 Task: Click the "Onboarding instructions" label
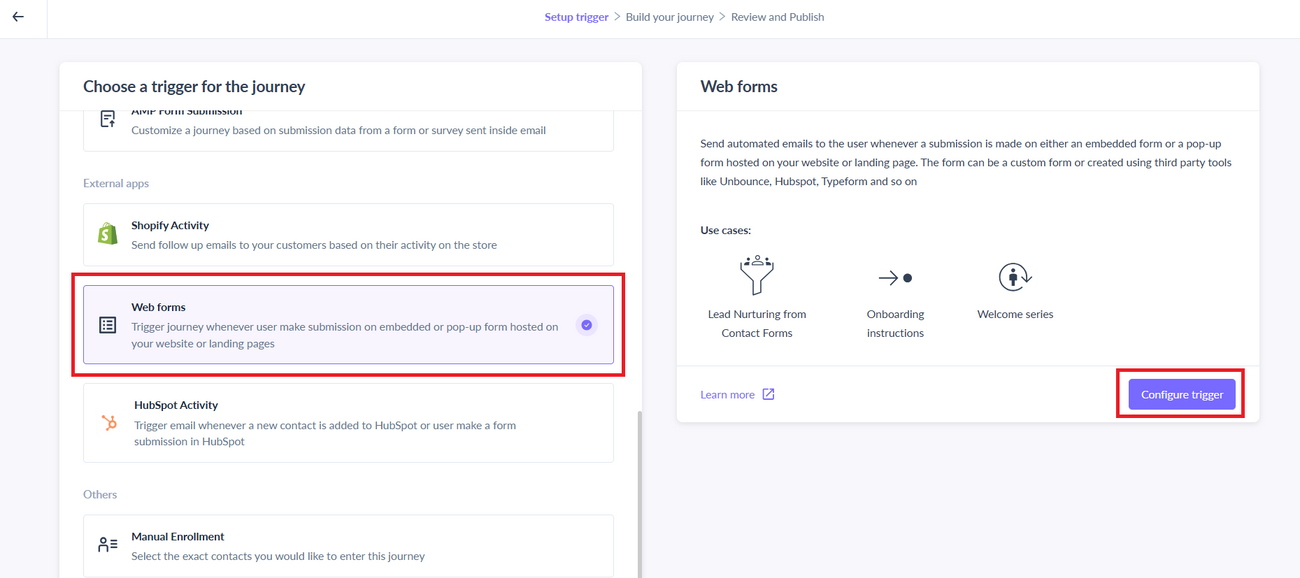tap(895, 323)
